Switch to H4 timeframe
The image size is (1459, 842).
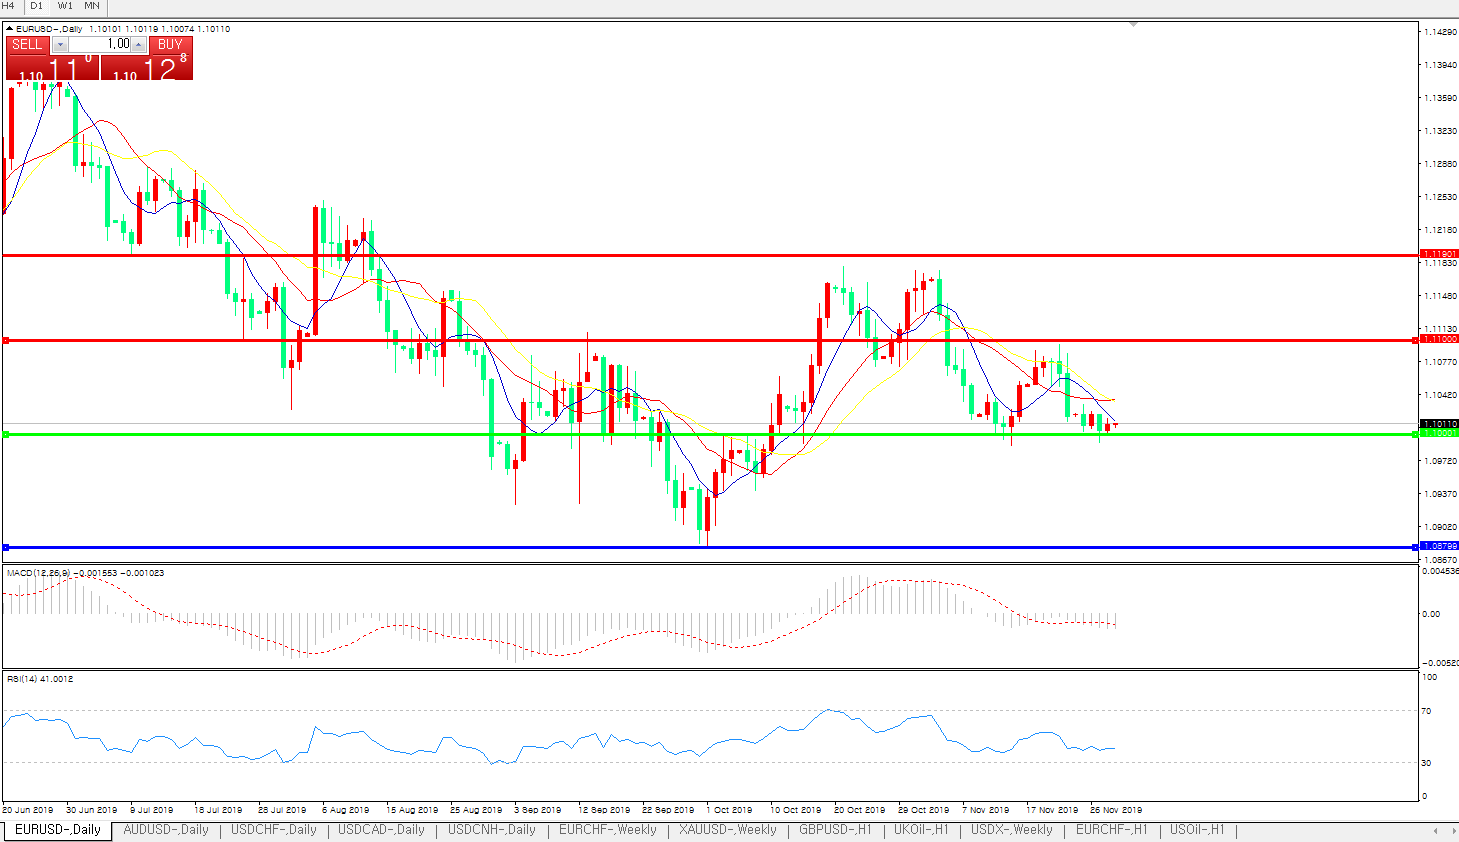[9, 6]
